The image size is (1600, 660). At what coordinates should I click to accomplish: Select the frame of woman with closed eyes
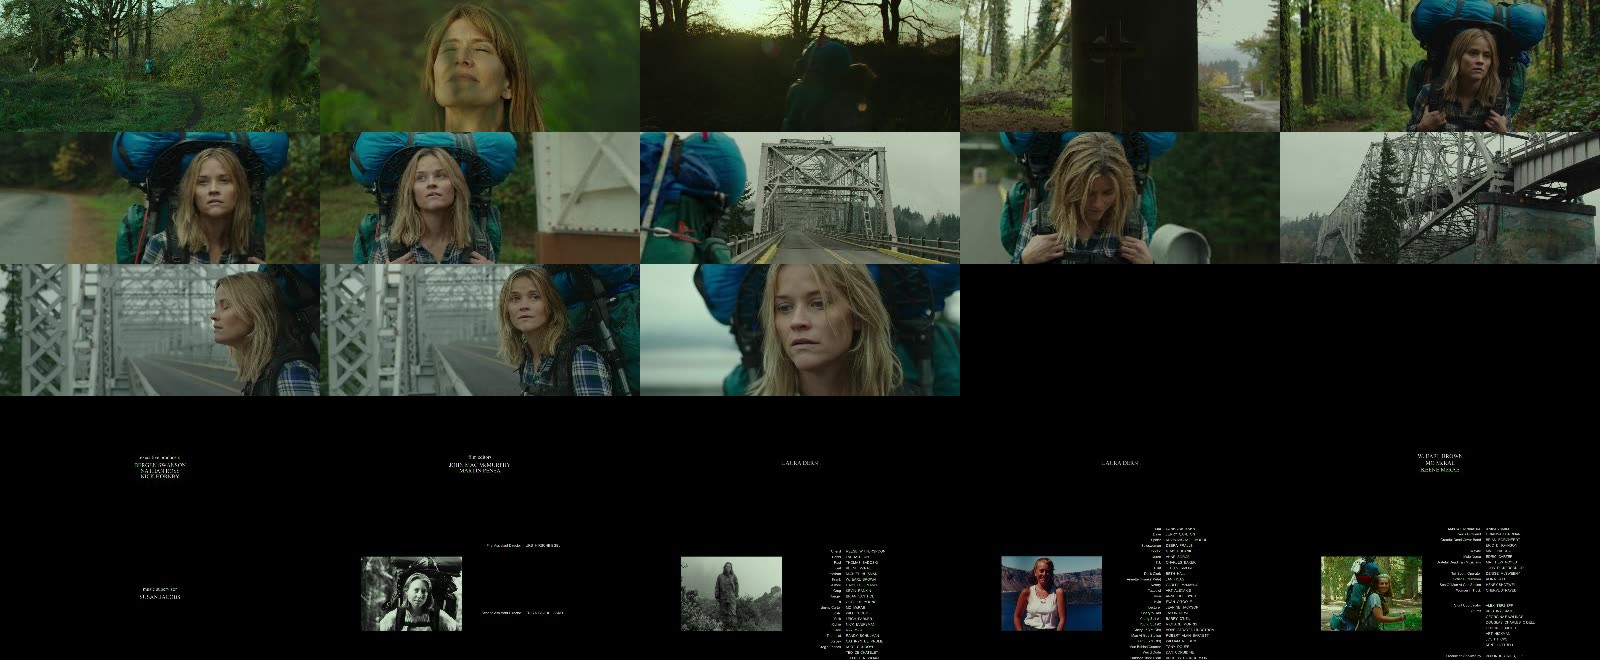tap(480, 66)
